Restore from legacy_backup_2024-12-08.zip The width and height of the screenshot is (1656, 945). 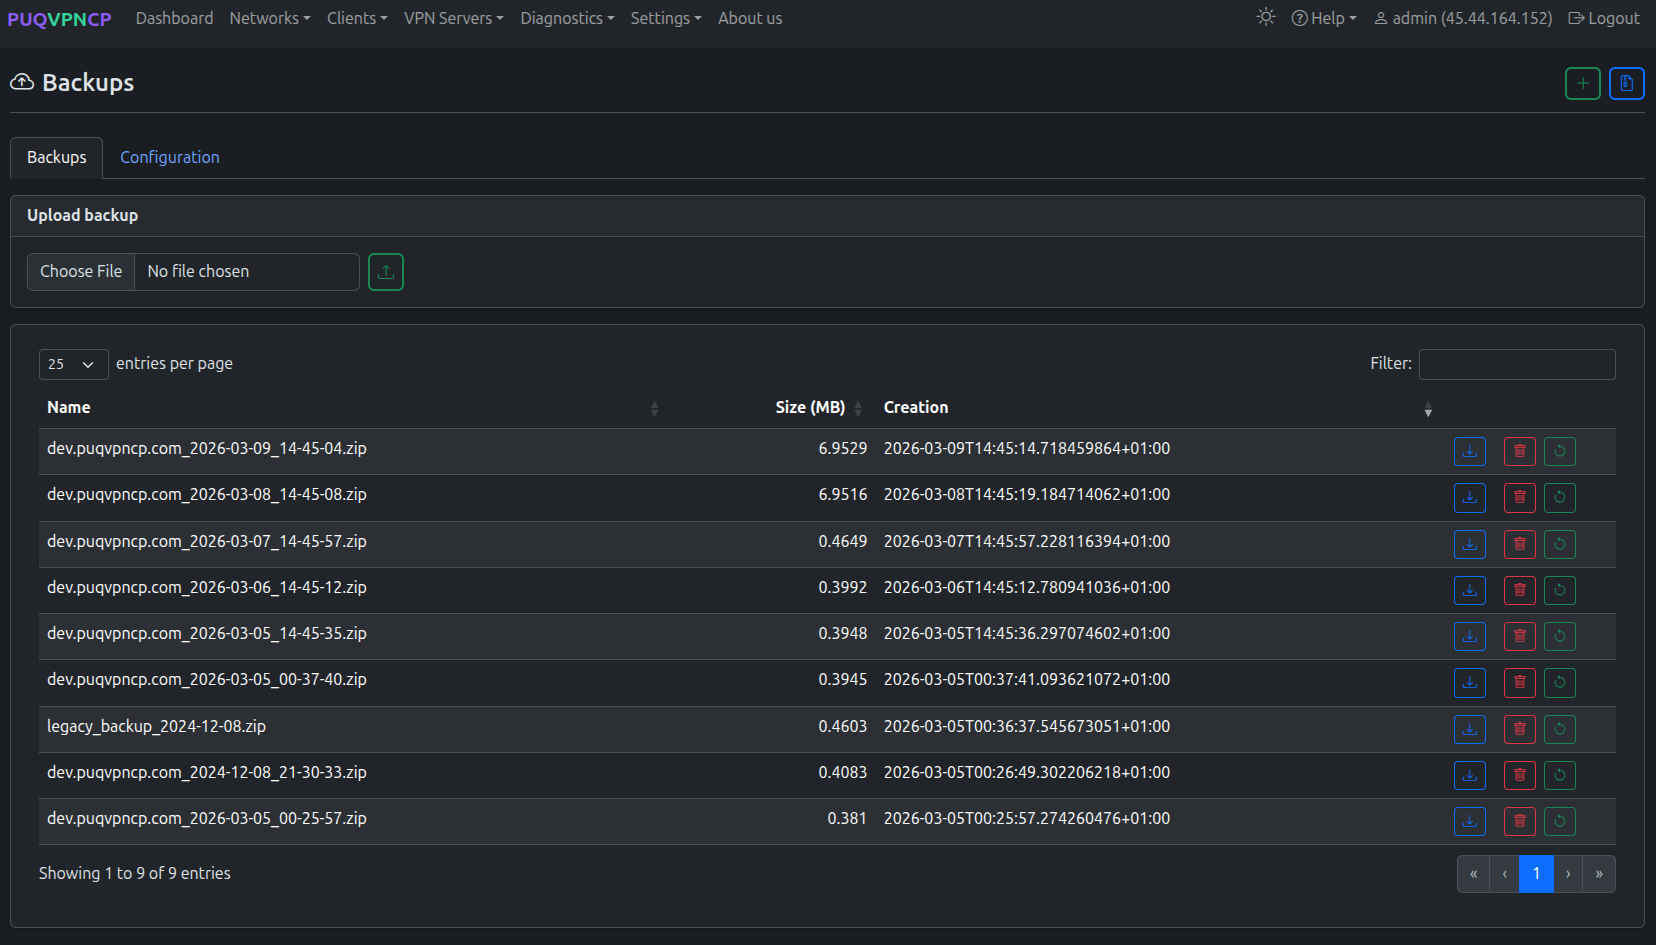[x=1559, y=729]
